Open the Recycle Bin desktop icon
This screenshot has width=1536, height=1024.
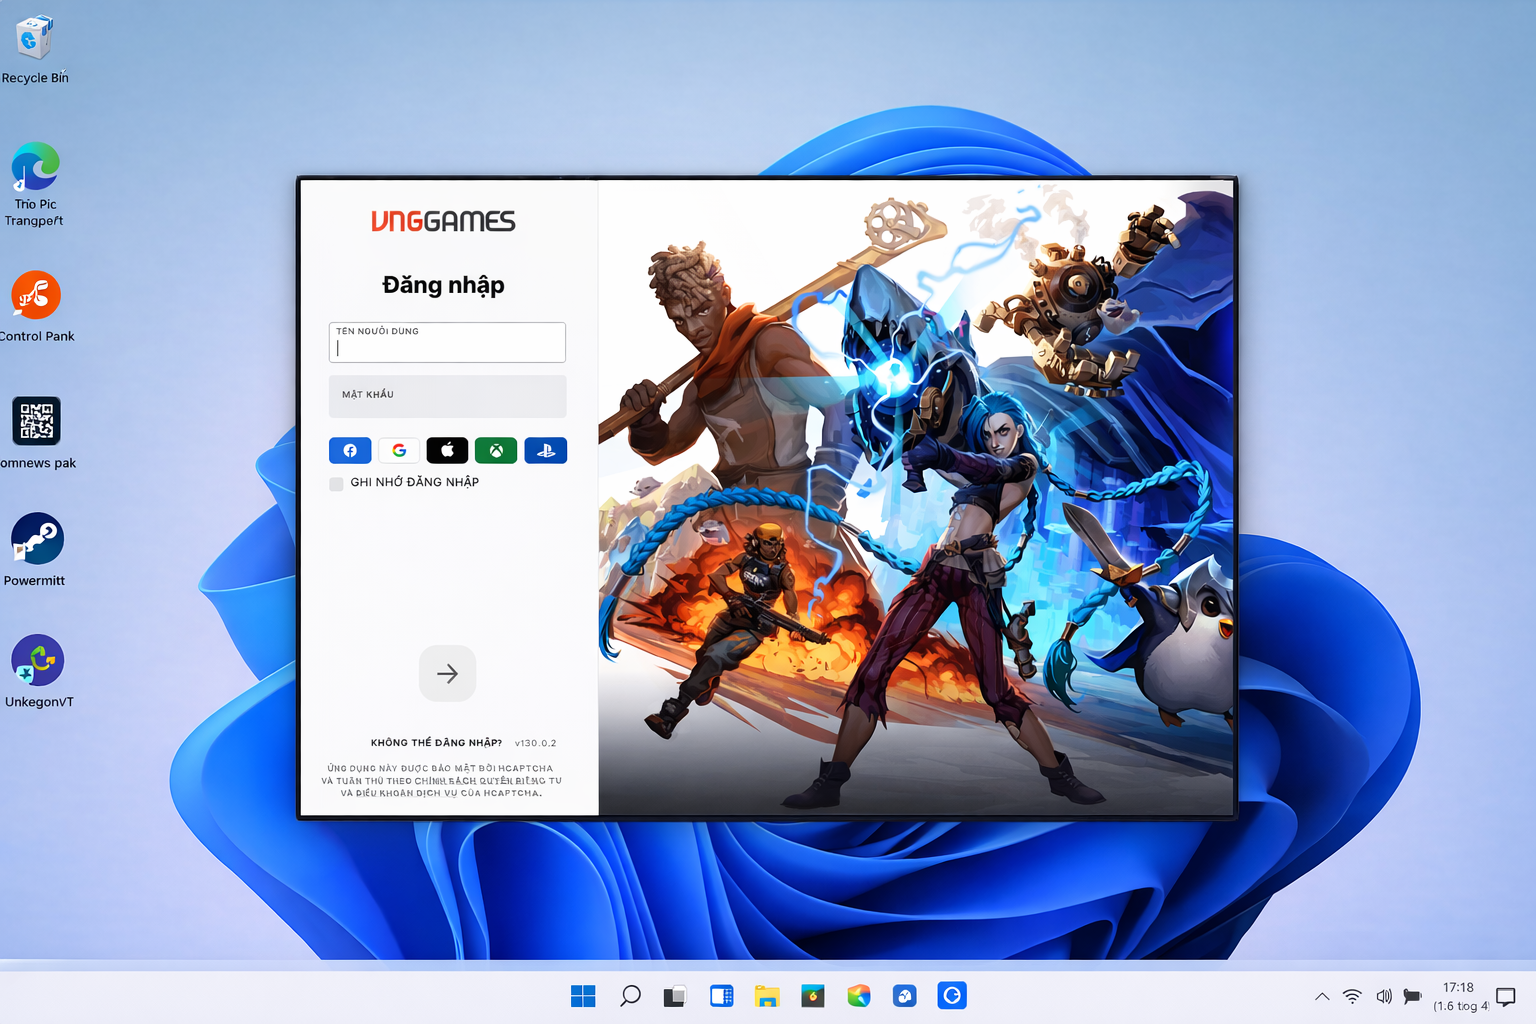[x=35, y=40]
